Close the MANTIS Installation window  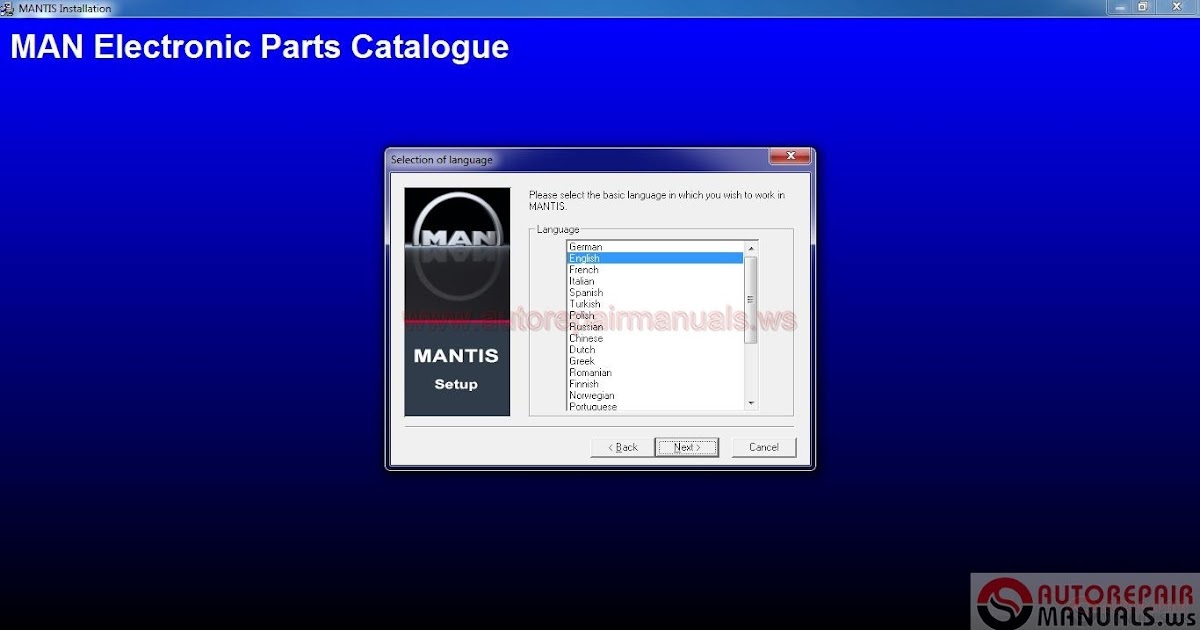pyautogui.click(x=1176, y=7)
